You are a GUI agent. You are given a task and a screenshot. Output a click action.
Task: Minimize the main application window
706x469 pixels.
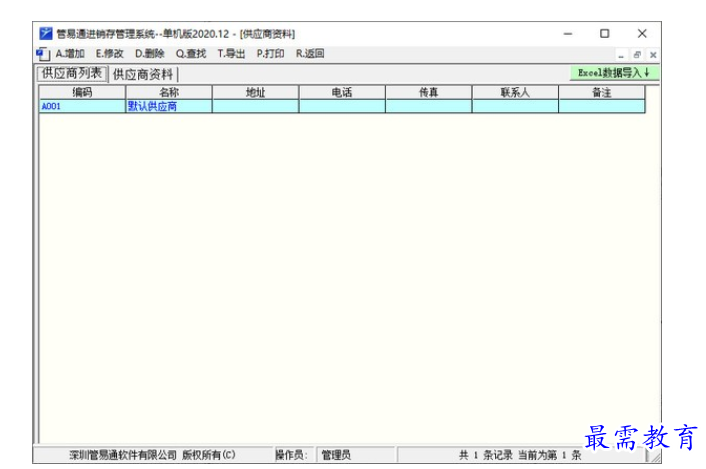point(568,34)
